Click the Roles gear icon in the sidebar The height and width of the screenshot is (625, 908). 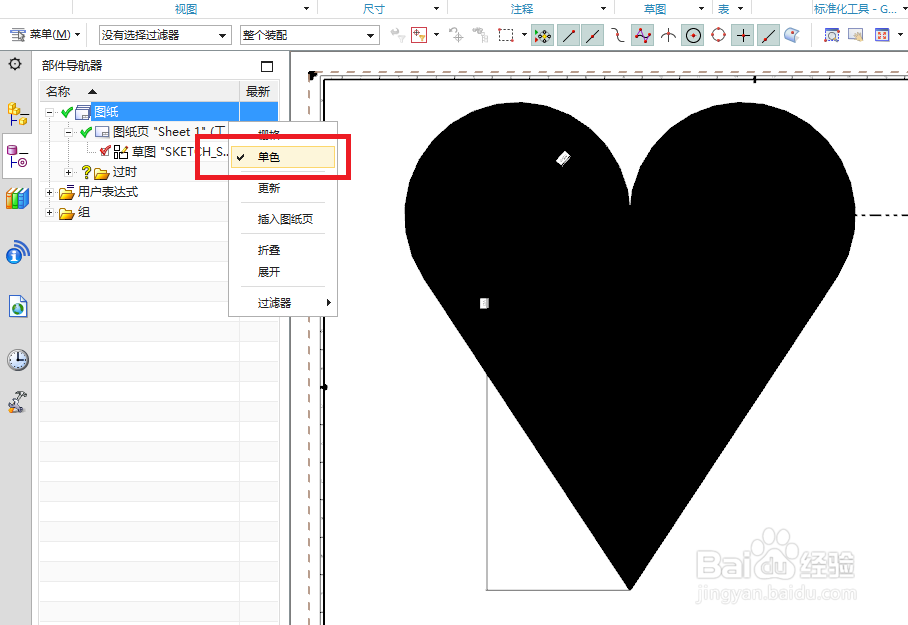pyautogui.click(x=17, y=63)
